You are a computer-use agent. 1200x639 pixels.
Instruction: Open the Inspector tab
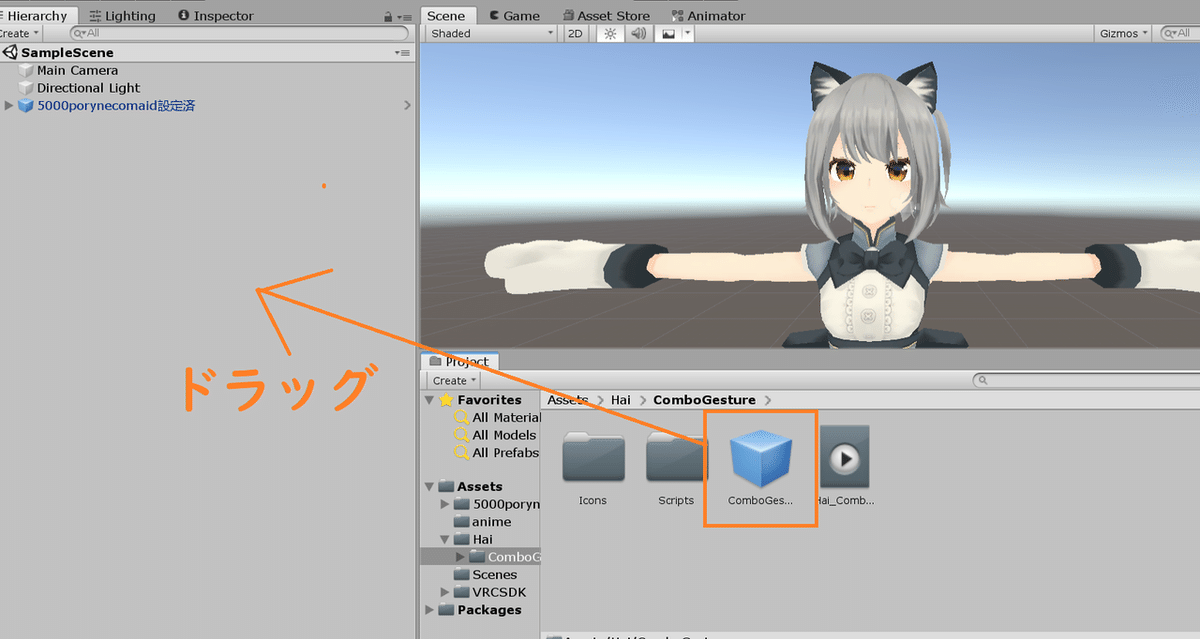click(215, 16)
